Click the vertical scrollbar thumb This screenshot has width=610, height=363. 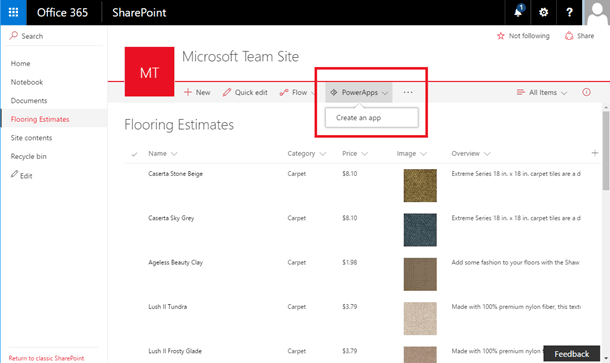[x=606, y=150]
